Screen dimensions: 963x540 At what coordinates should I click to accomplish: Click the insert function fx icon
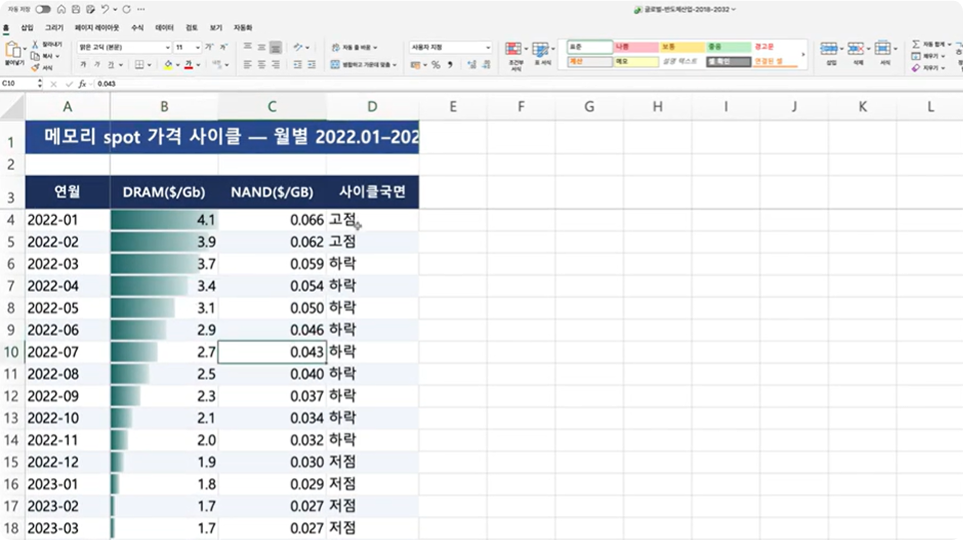pyautogui.click(x=82, y=84)
